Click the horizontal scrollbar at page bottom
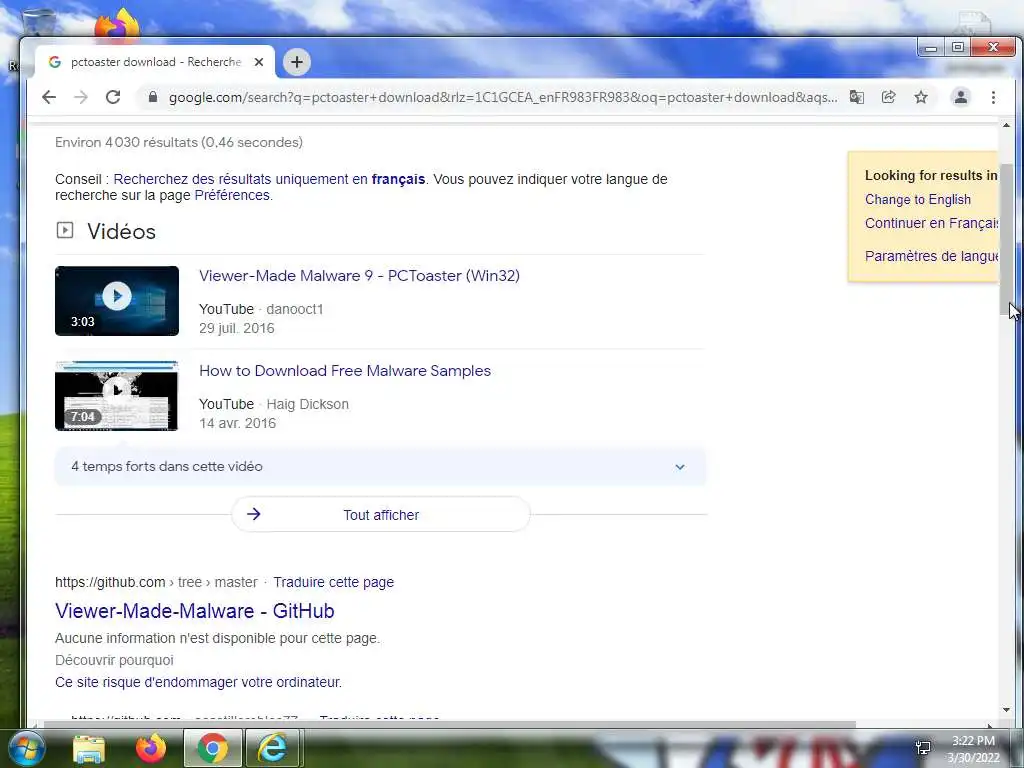The height and width of the screenshot is (768, 1024). pyautogui.click(x=449, y=724)
